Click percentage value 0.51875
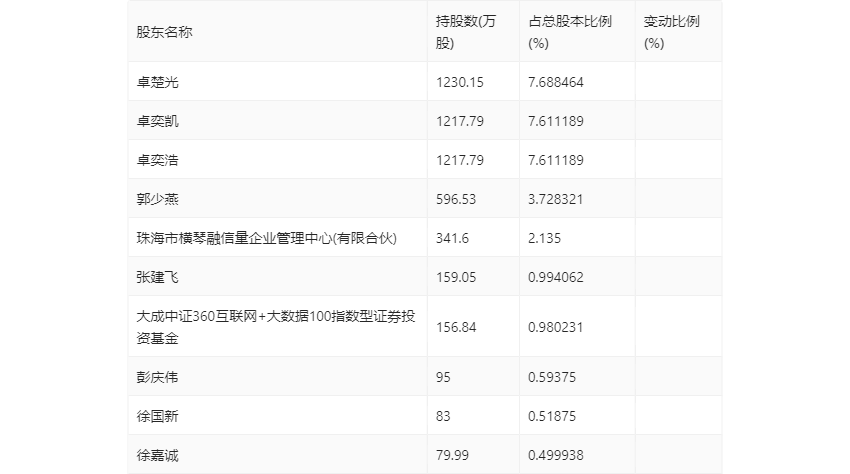This screenshot has height=474, width=850. pos(552,416)
